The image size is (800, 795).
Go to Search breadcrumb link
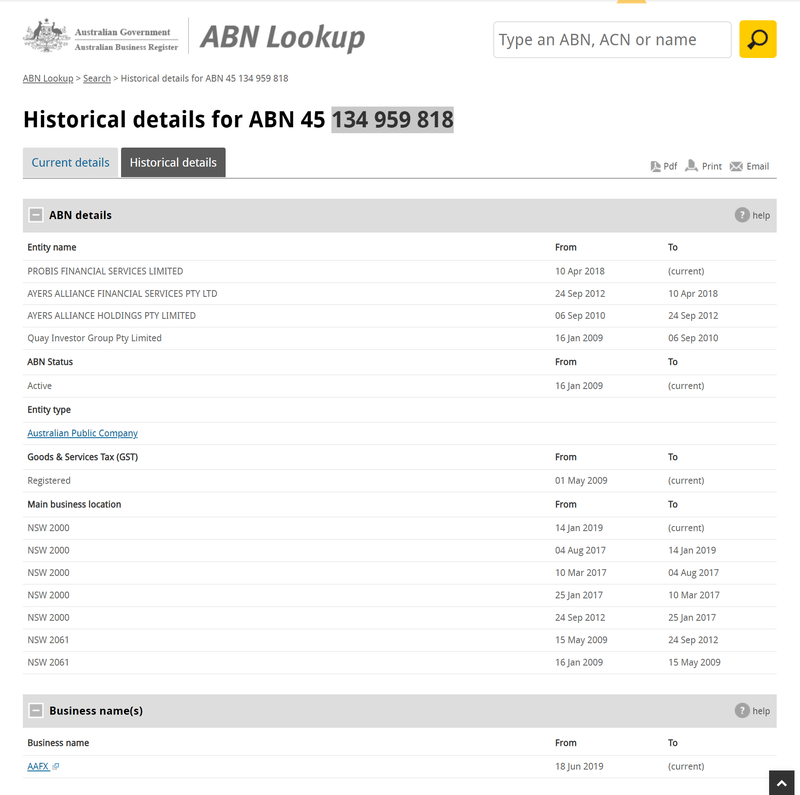tap(97, 78)
